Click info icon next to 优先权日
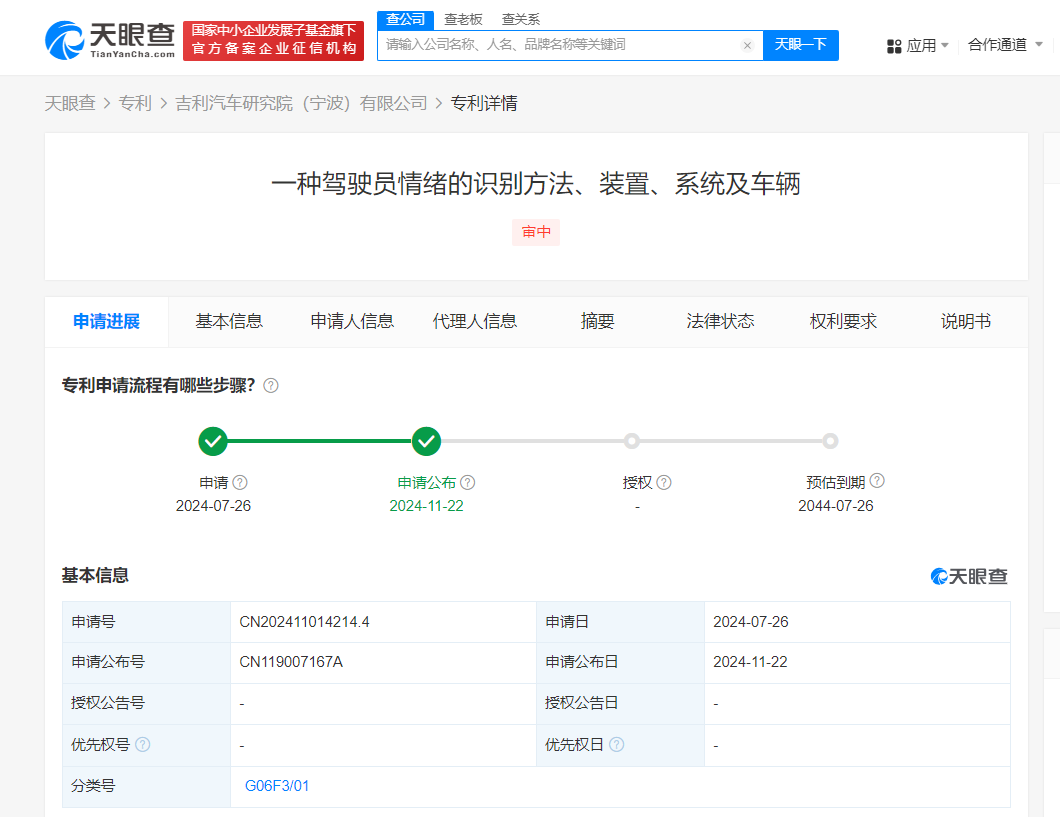The width and height of the screenshot is (1060, 817). pos(617,745)
